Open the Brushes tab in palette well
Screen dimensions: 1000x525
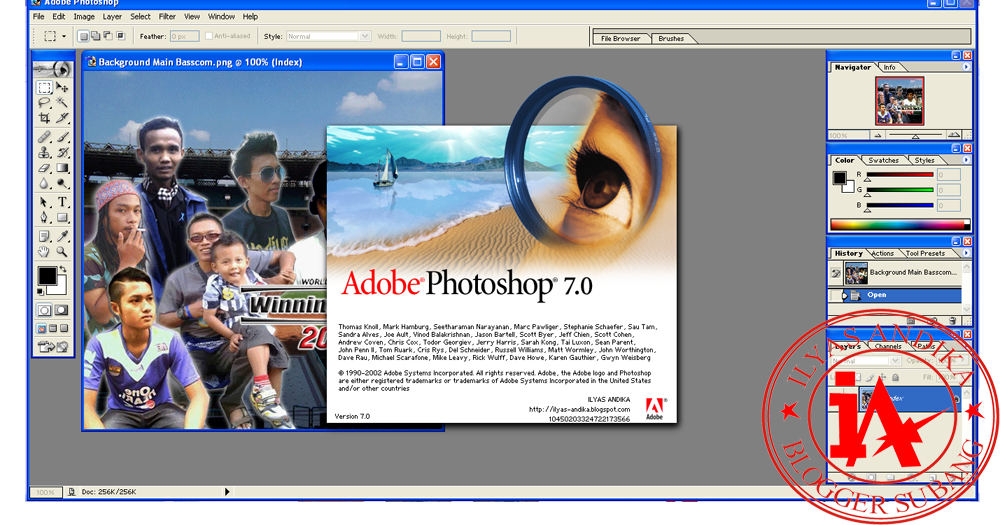pos(671,38)
